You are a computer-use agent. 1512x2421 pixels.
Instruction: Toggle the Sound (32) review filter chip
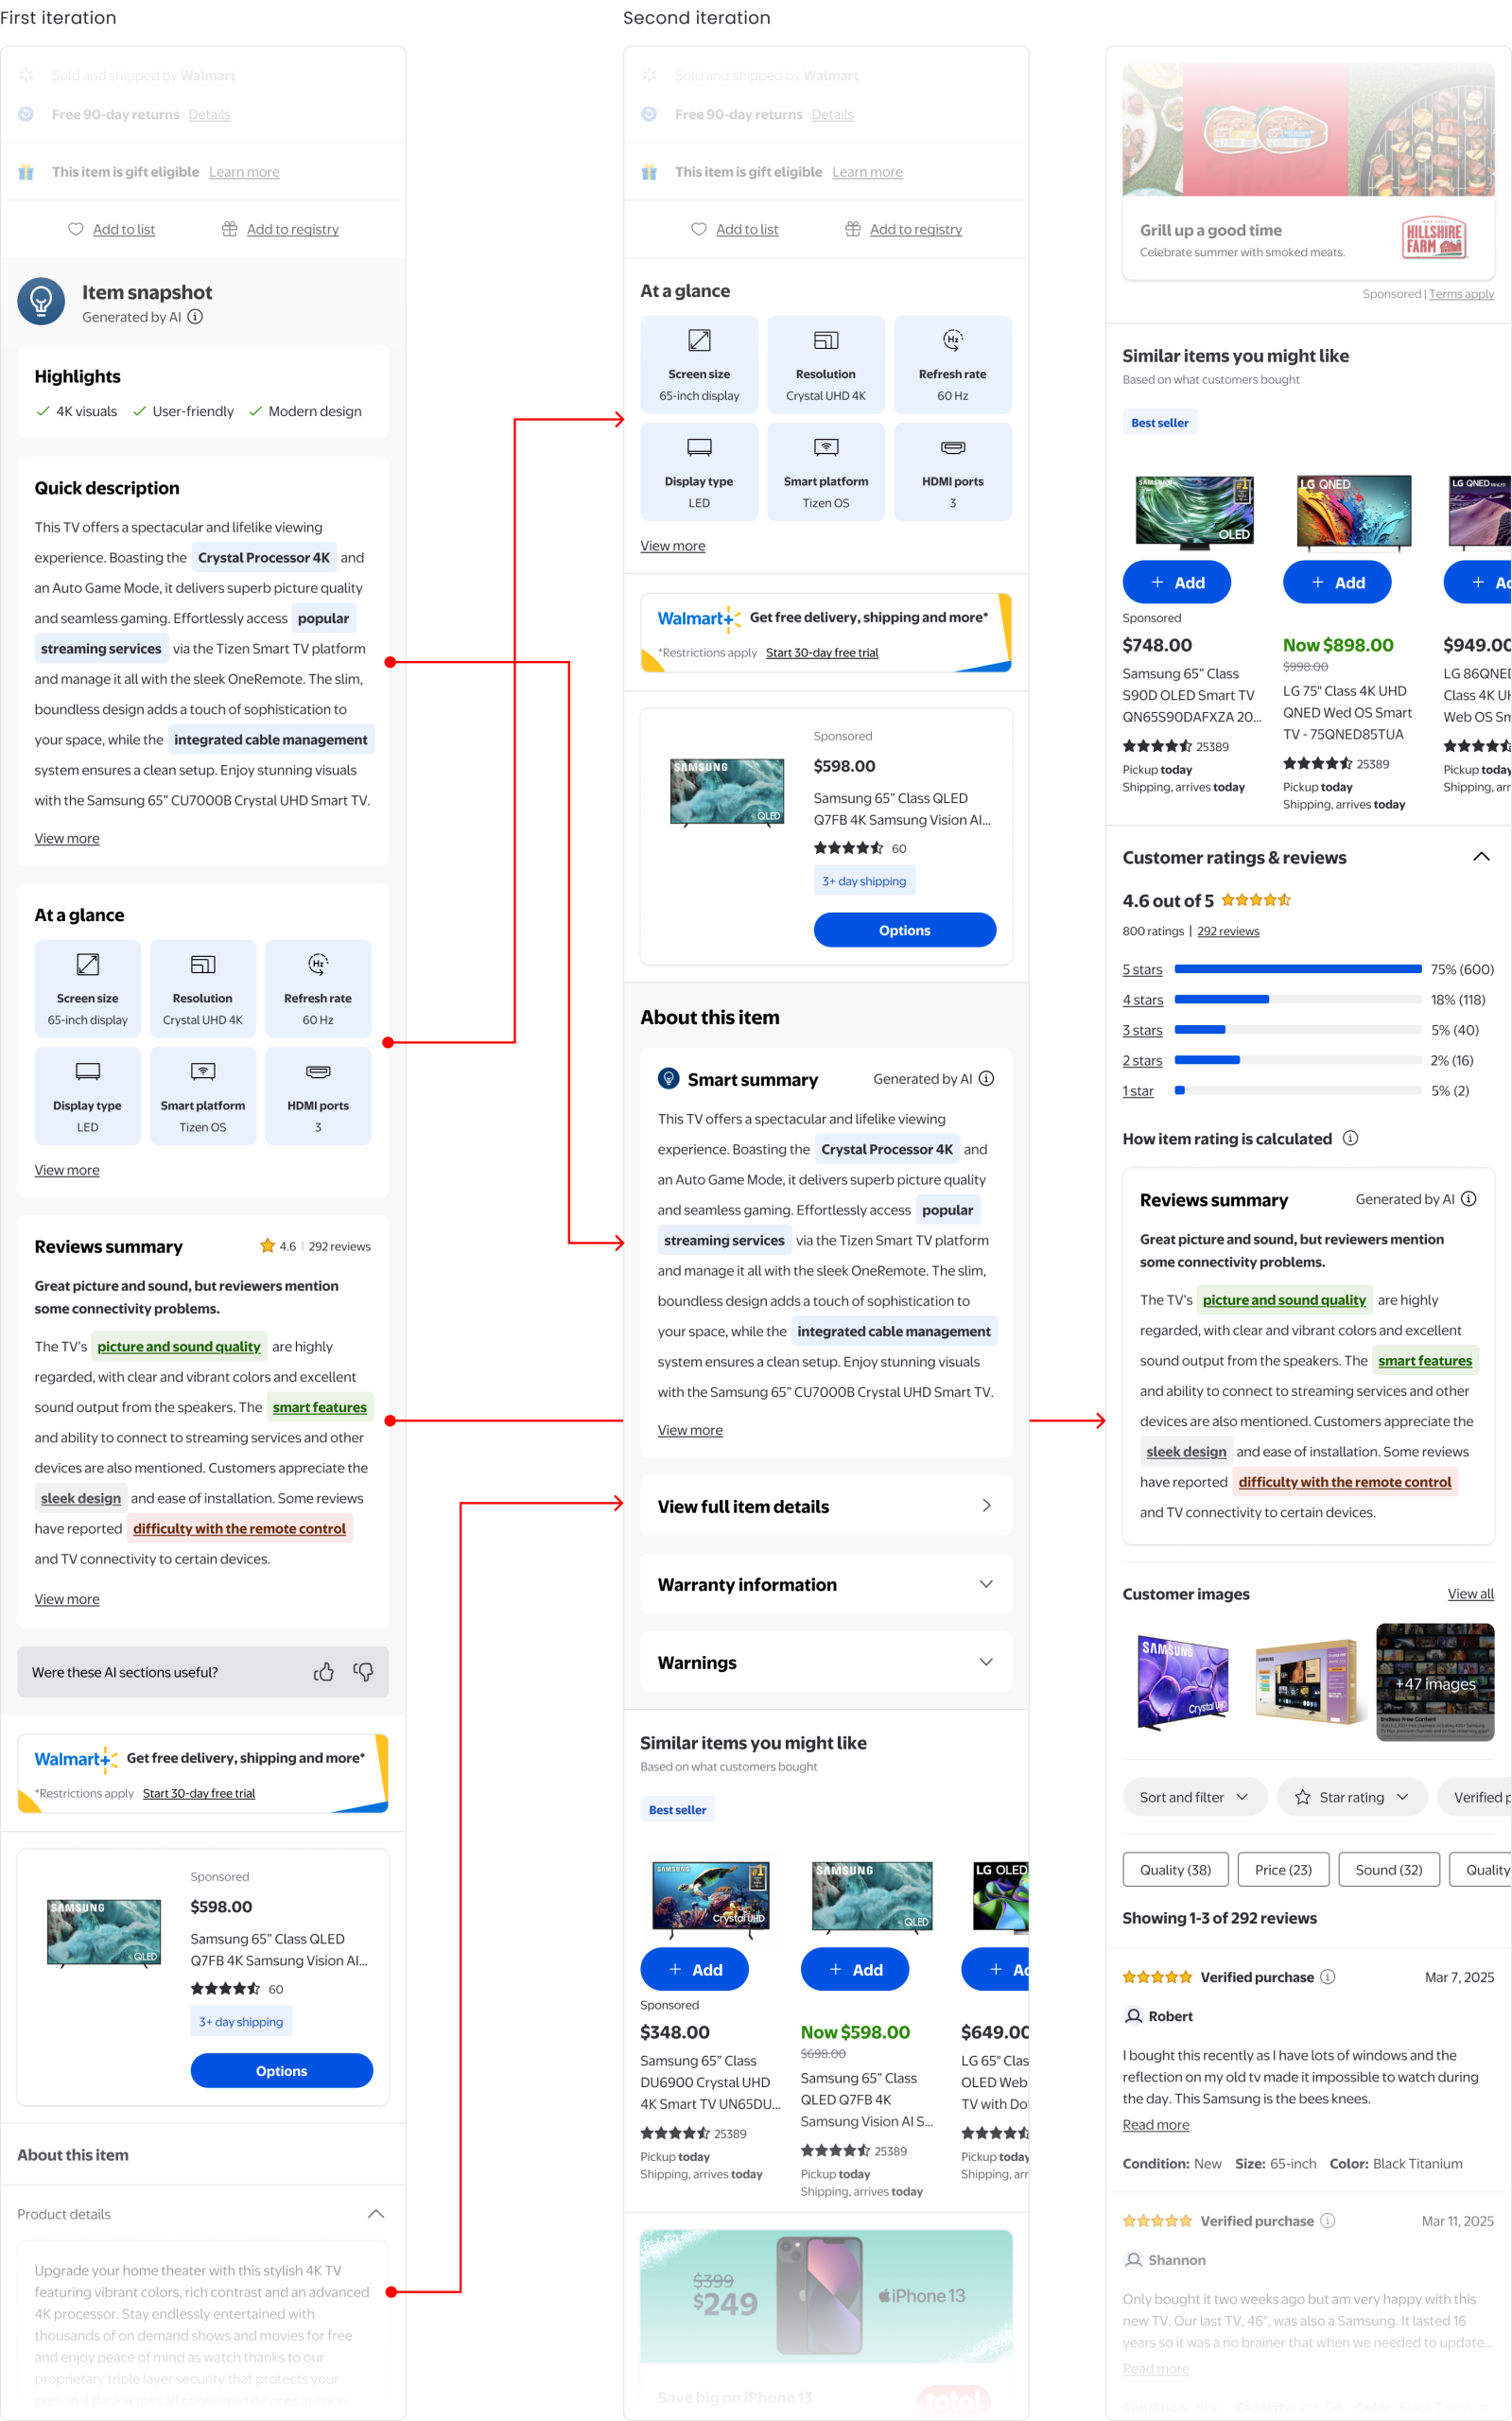point(1389,1869)
